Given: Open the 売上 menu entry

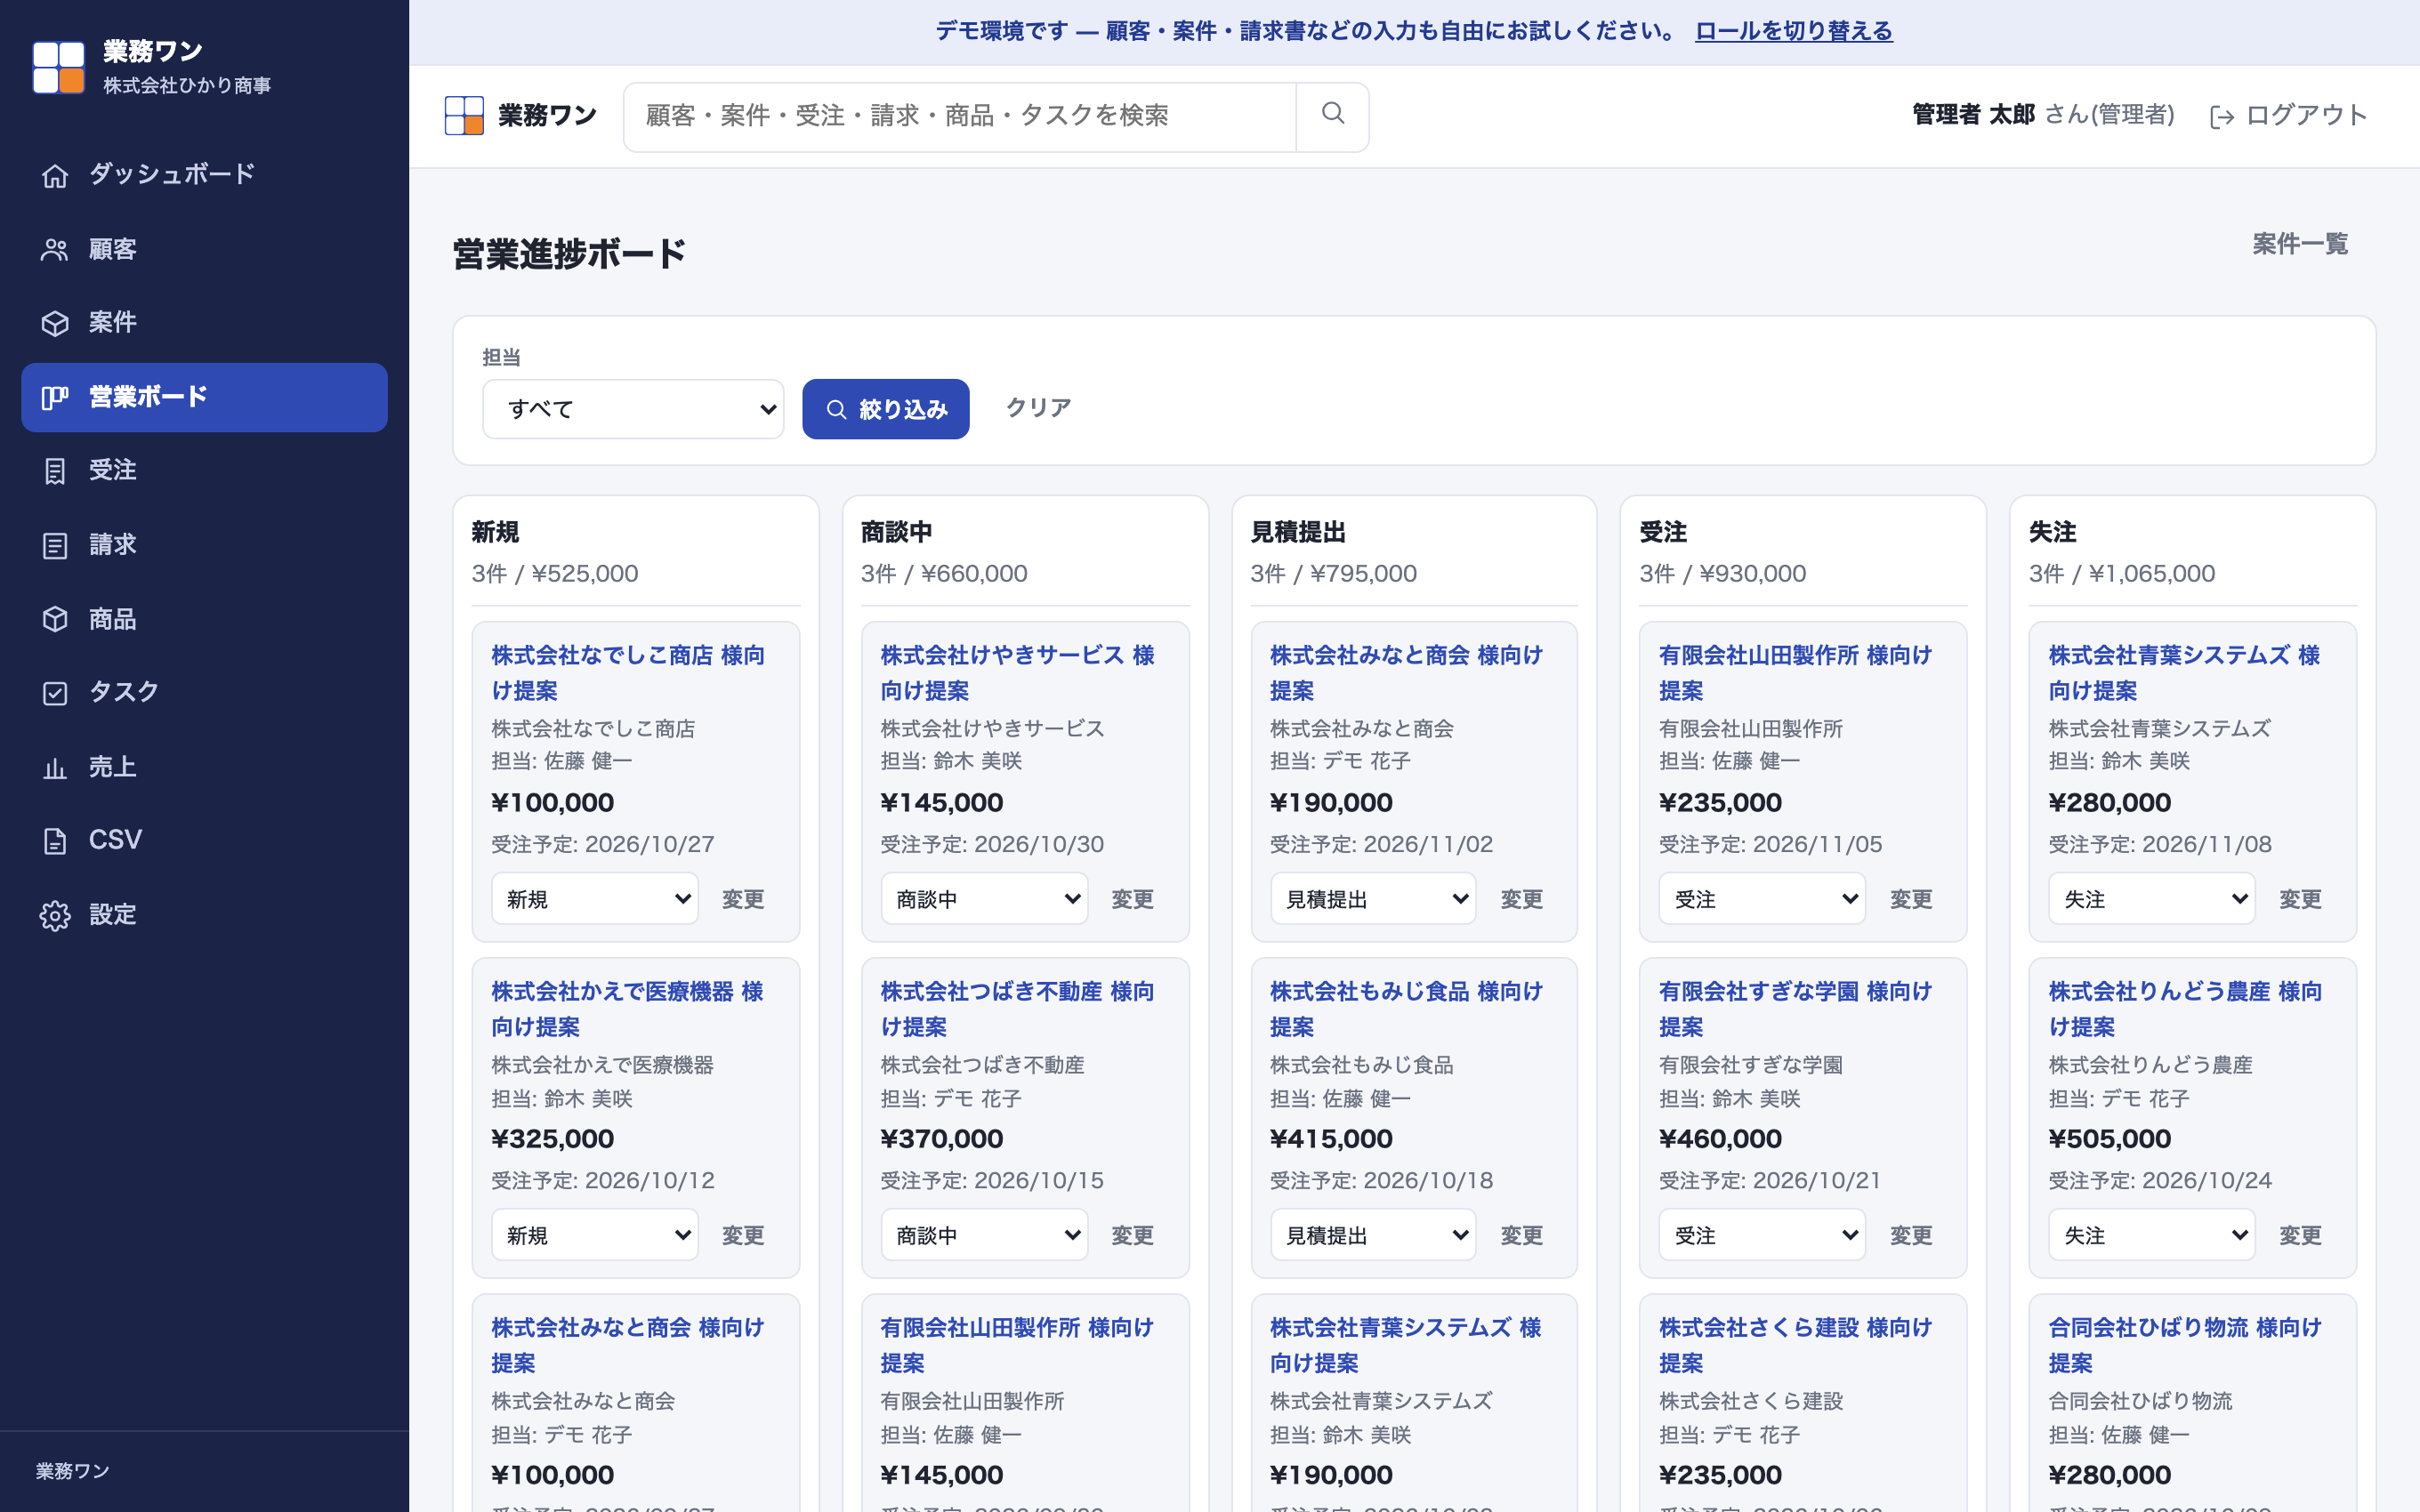Looking at the screenshot, I should point(204,767).
